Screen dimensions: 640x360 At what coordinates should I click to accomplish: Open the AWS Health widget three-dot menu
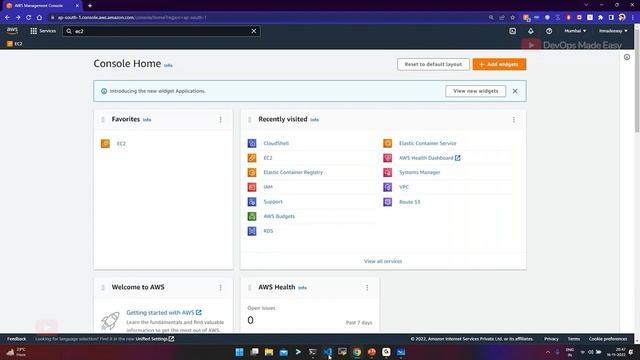367,288
